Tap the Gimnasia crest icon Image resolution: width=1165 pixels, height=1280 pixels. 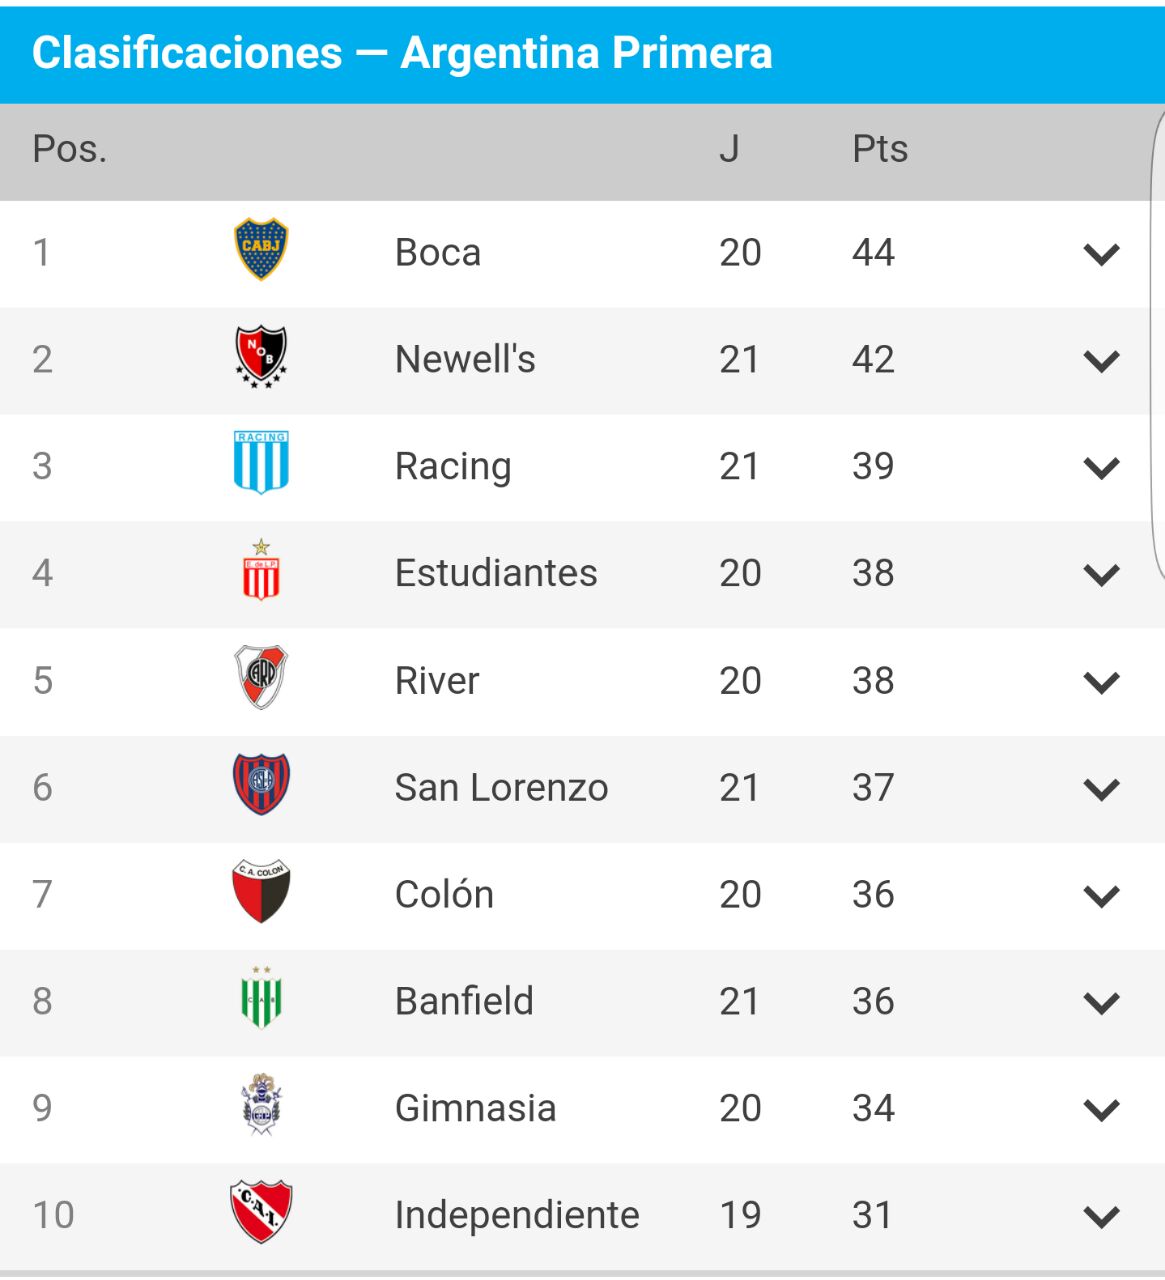pos(261,1105)
